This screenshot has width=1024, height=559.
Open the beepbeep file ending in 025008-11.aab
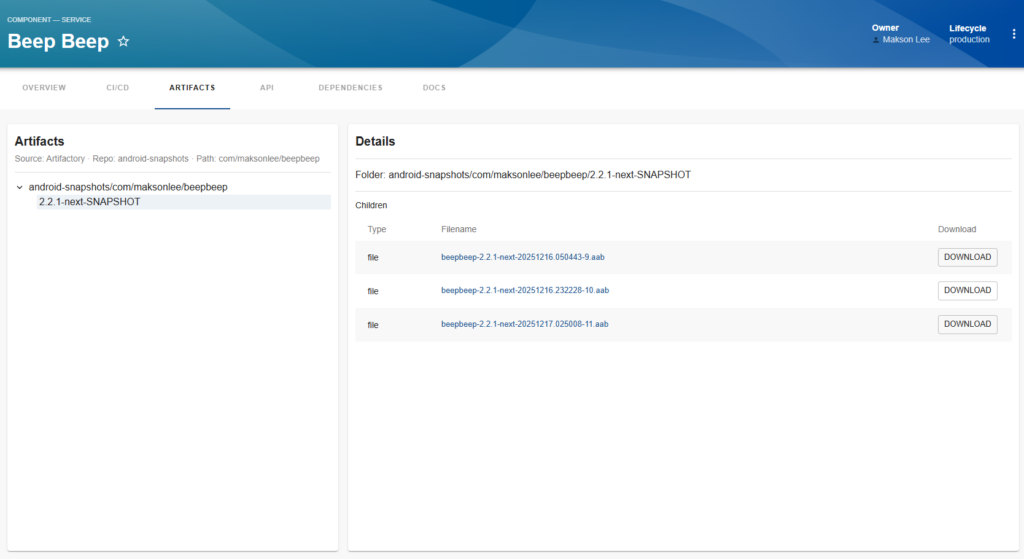pyautogui.click(x=524, y=324)
